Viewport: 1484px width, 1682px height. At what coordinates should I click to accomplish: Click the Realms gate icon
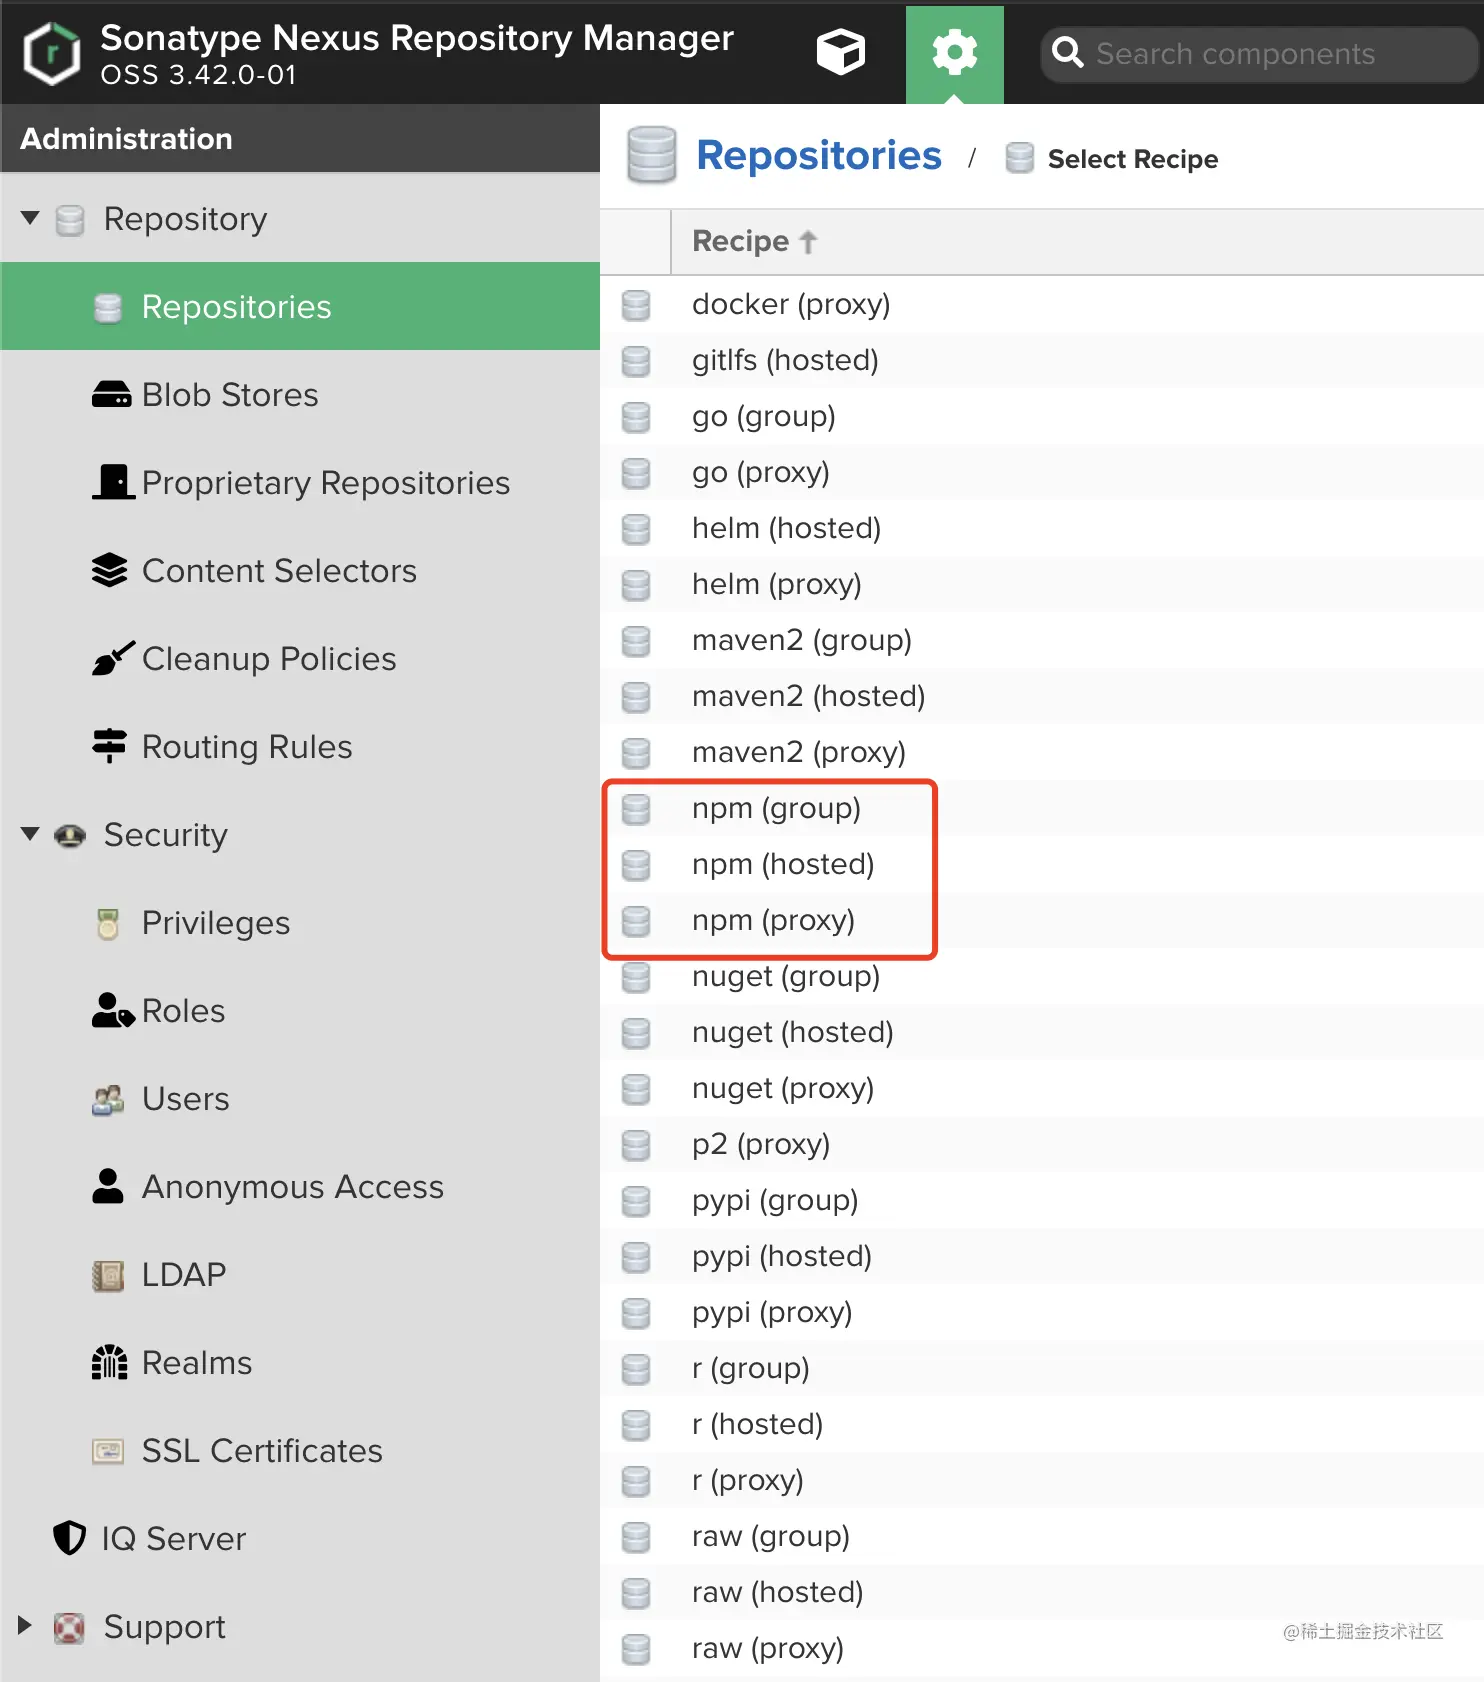tap(109, 1362)
